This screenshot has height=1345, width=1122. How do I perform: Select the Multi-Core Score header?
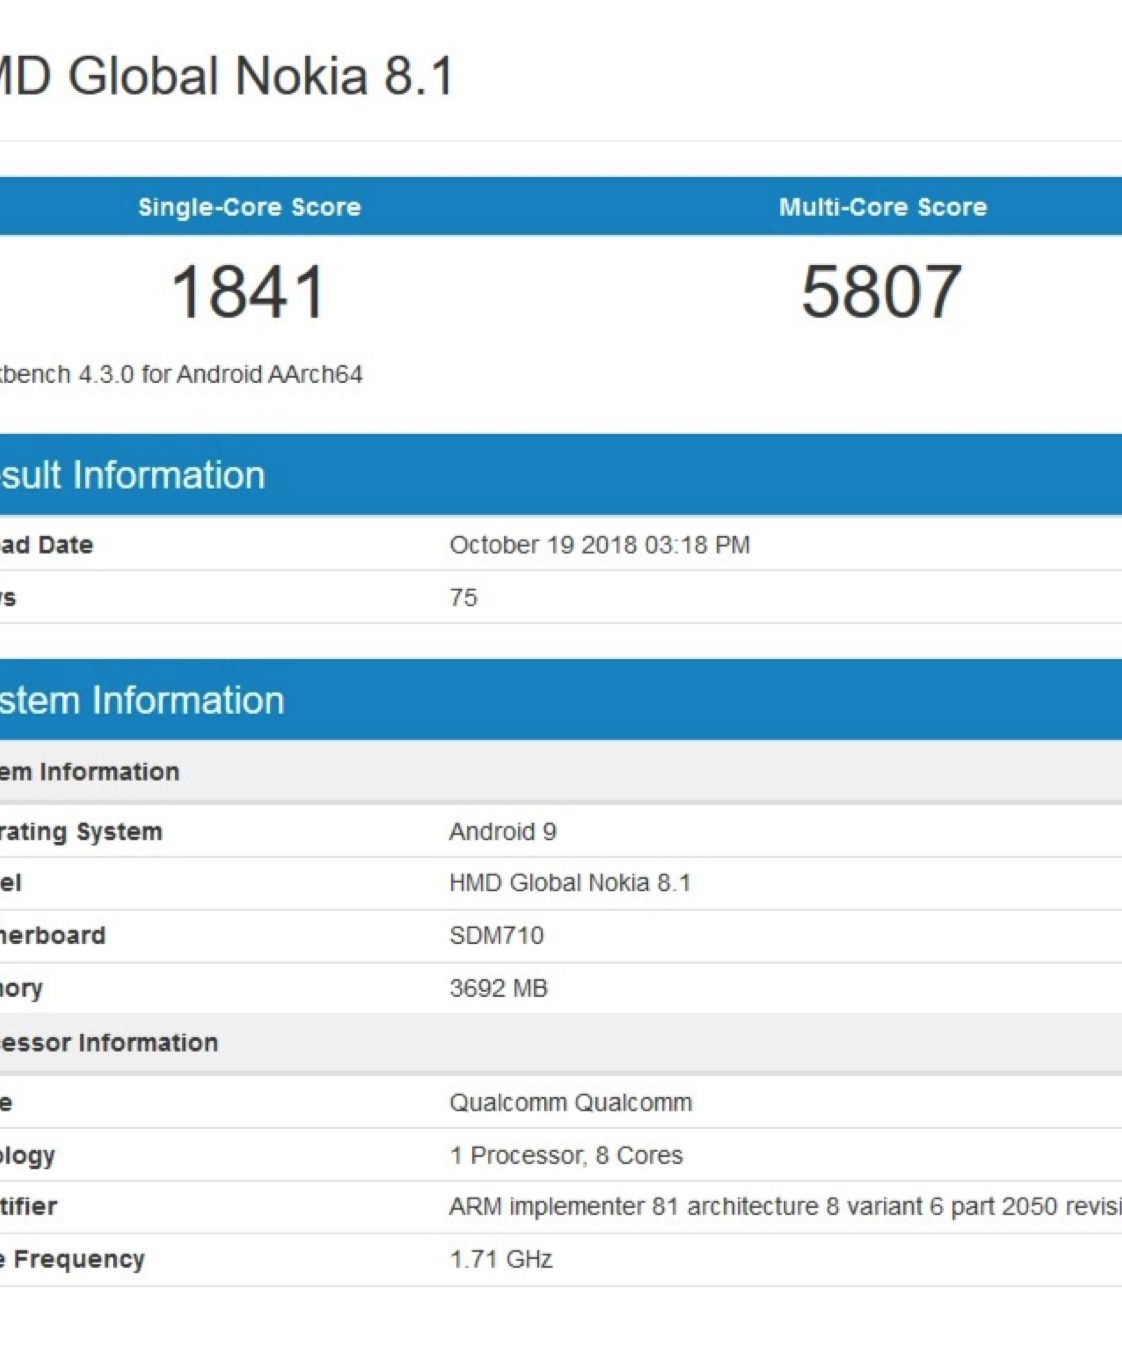(882, 207)
